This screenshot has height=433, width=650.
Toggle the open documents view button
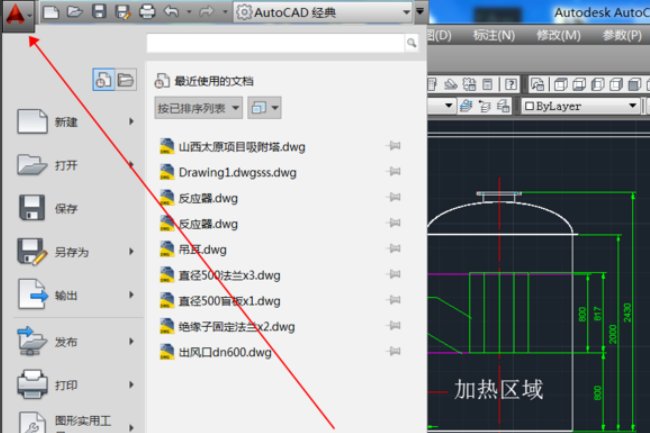point(126,80)
